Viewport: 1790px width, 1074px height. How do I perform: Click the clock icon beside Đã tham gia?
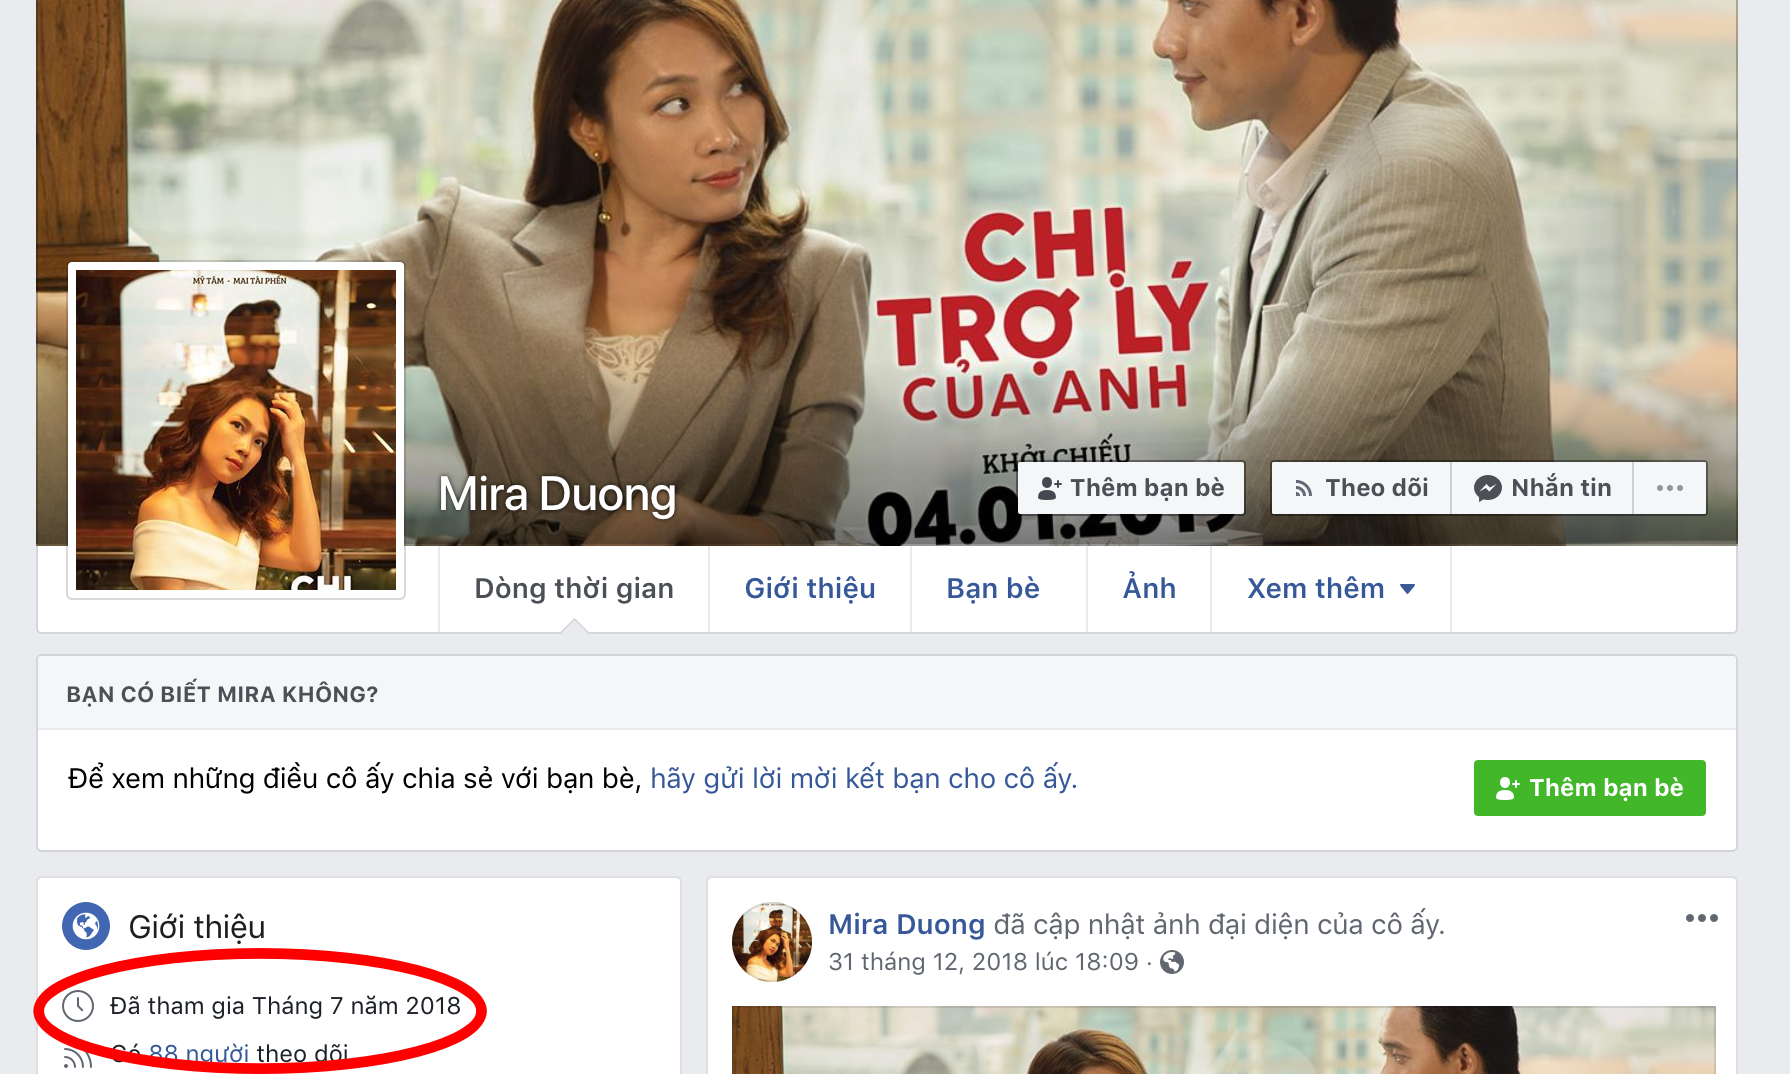pos(78,1006)
